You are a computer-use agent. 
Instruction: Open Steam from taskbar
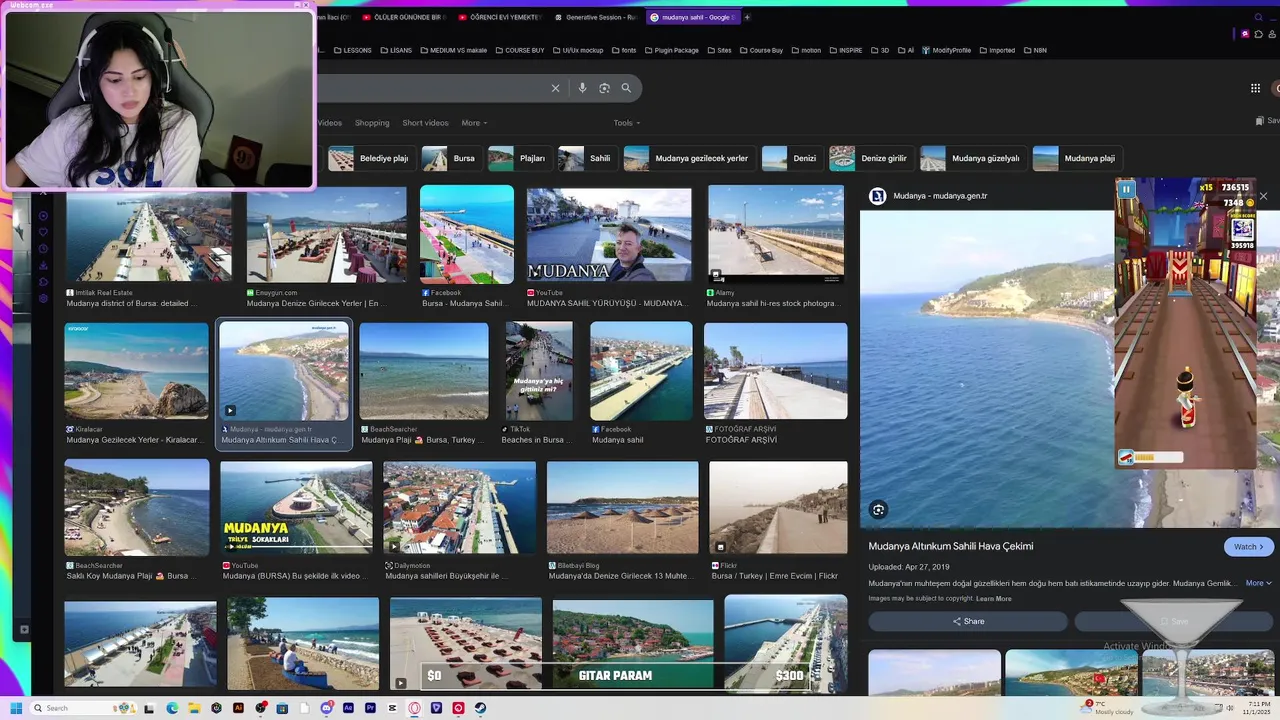tap(480, 708)
